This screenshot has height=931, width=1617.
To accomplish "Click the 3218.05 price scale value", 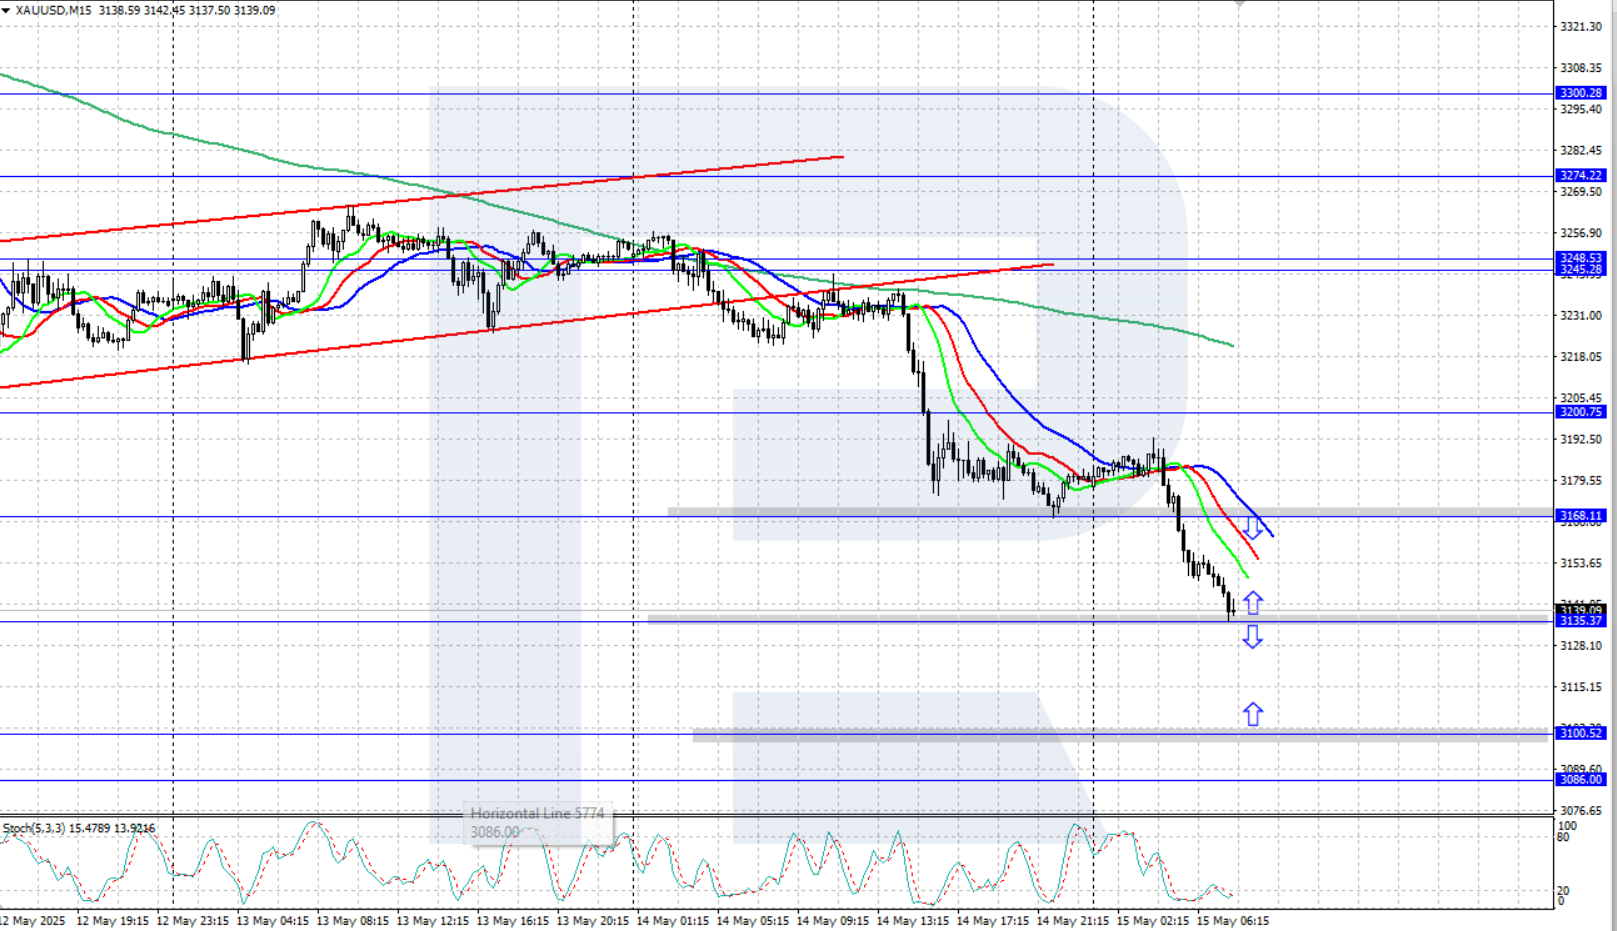I will tap(1581, 356).
